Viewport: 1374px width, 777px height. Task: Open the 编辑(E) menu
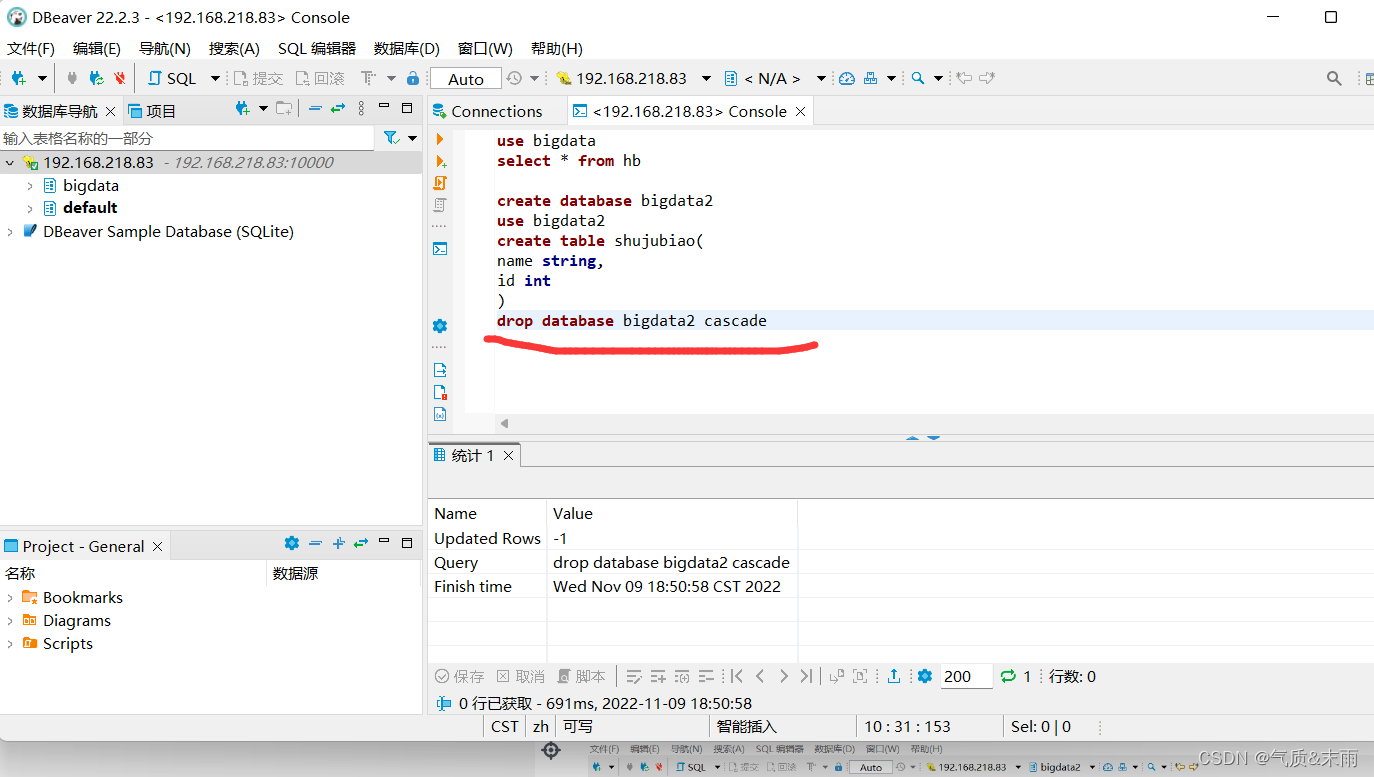click(x=97, y=48)
